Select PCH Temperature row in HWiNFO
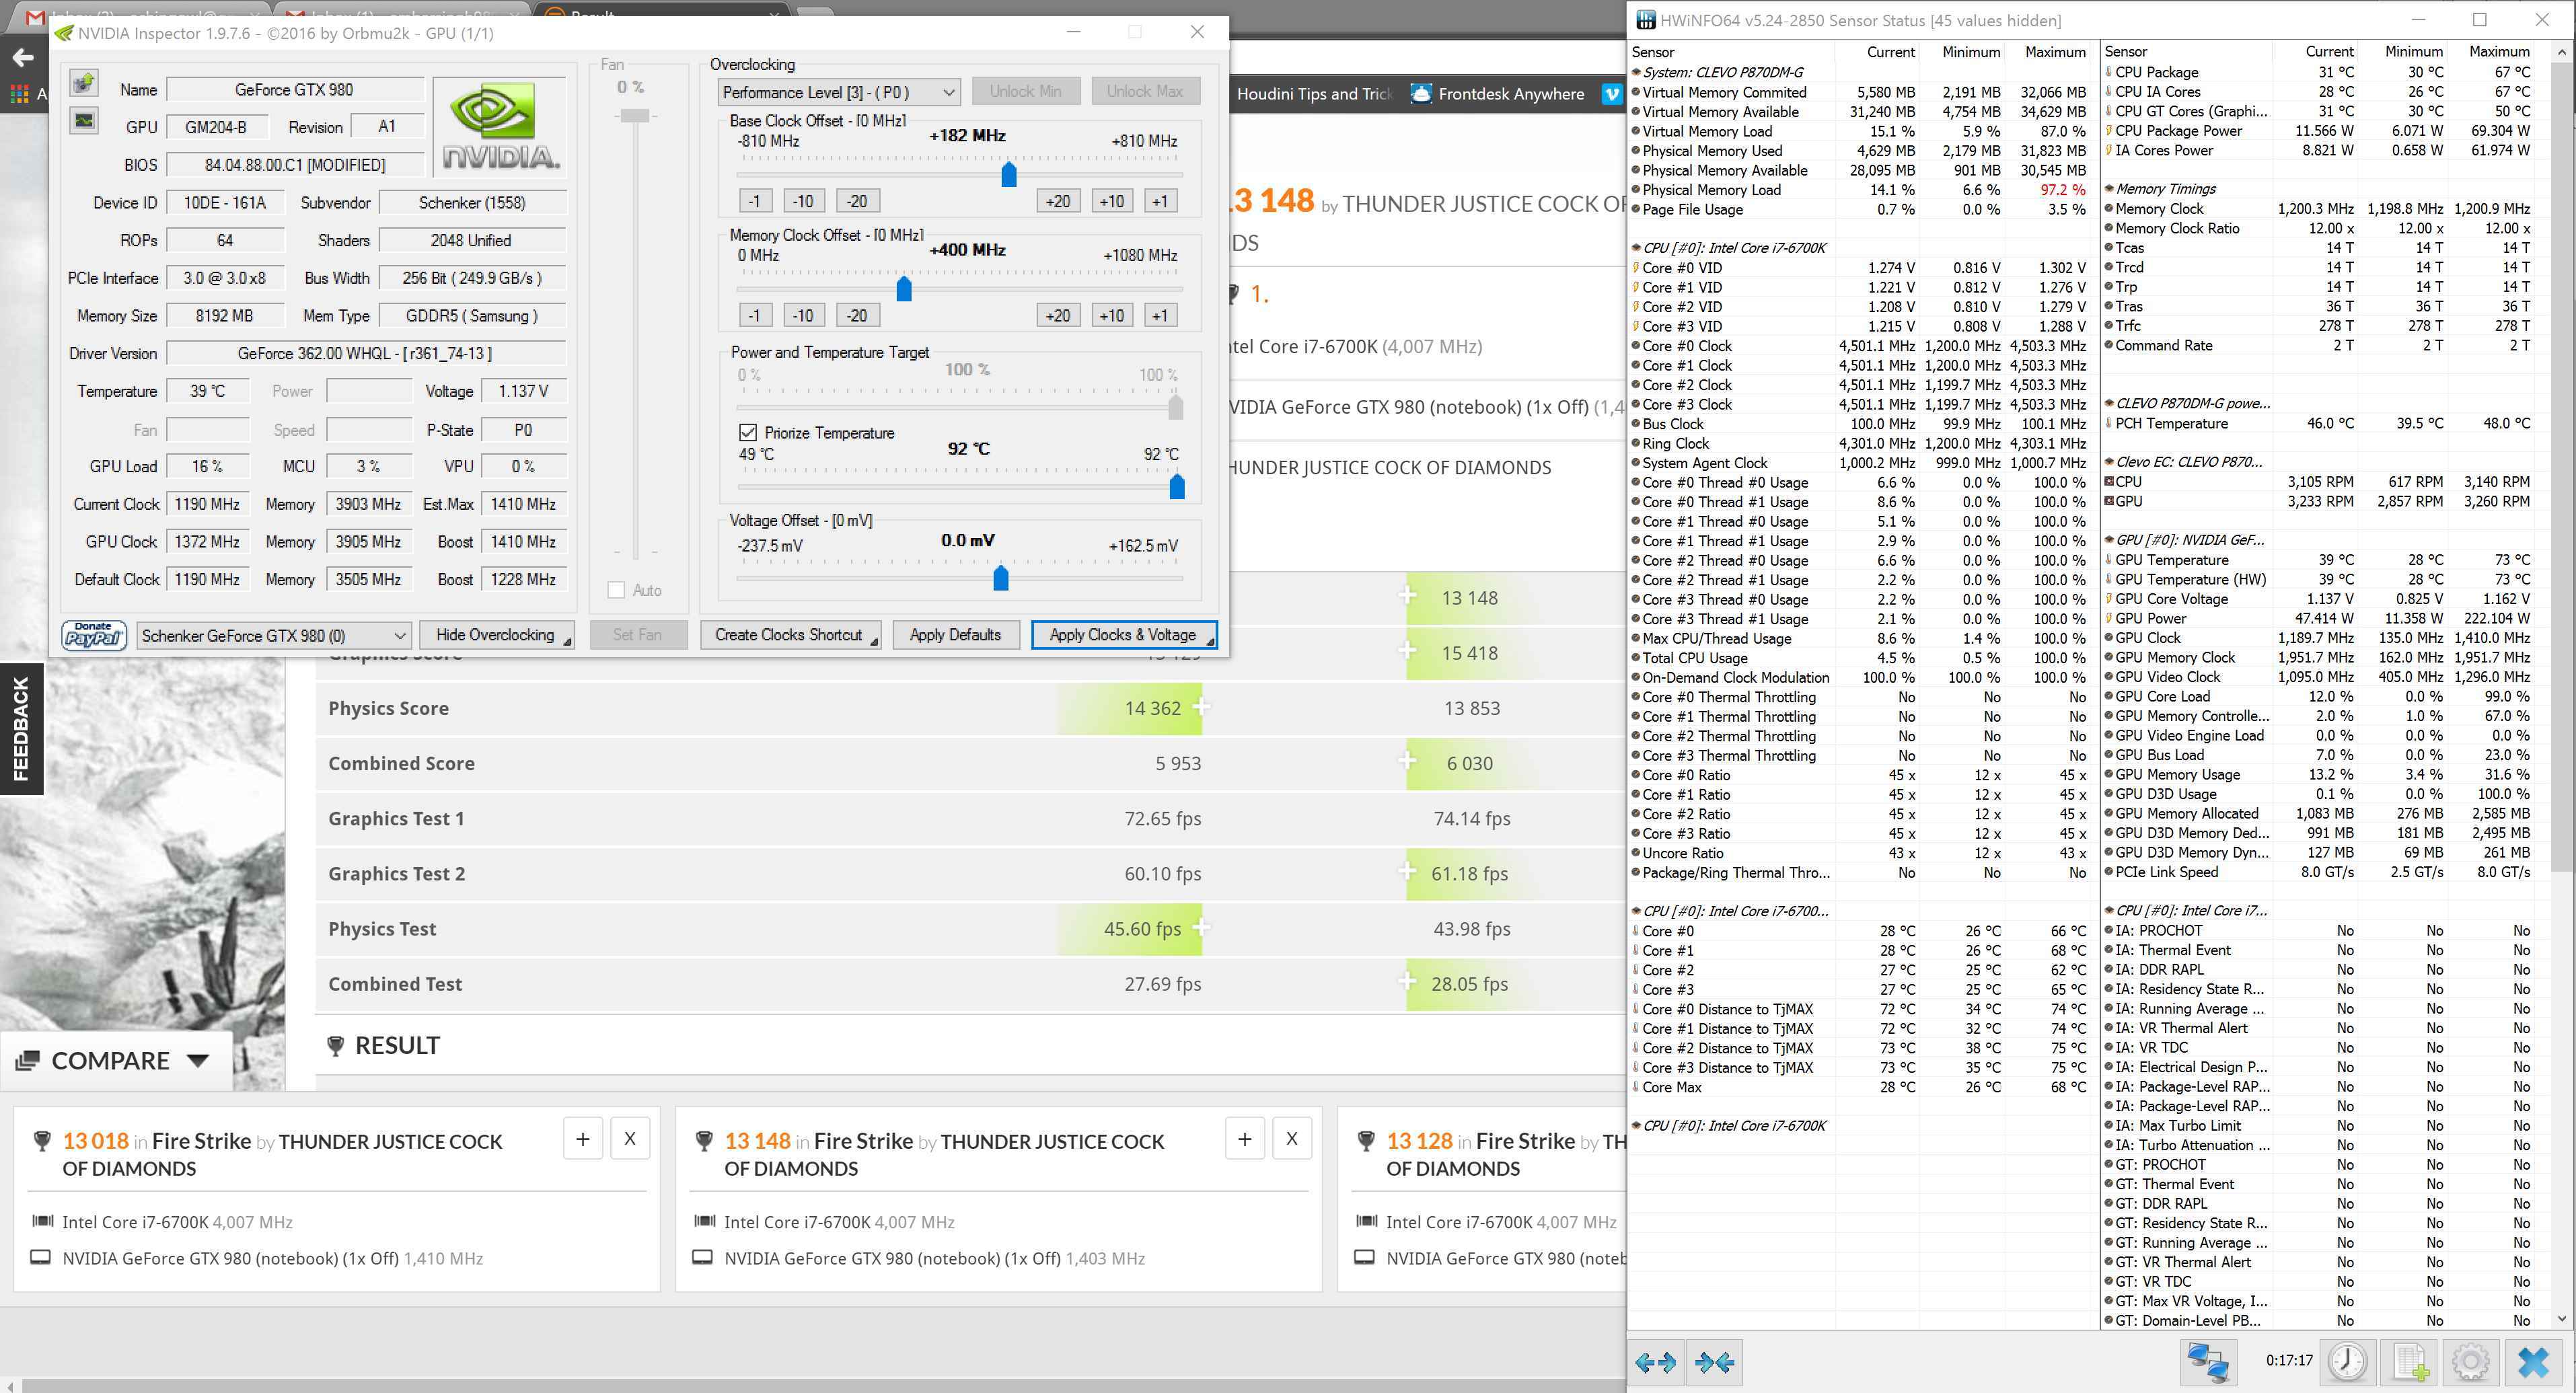The height and width of the screenshot is (1393, 2576). pyautogui.click(x=2319, y=424)
